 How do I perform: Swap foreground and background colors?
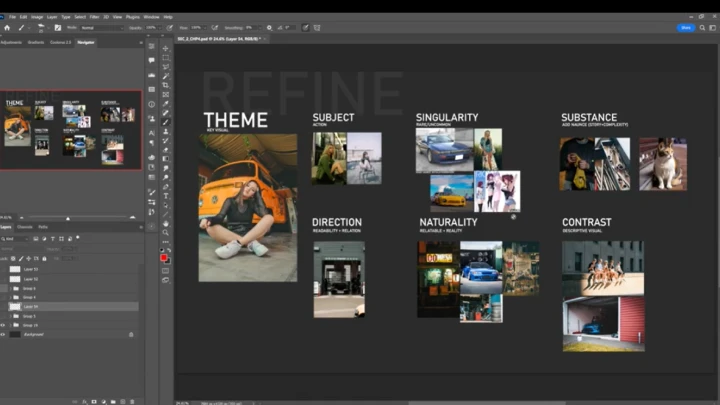[169, 250]
